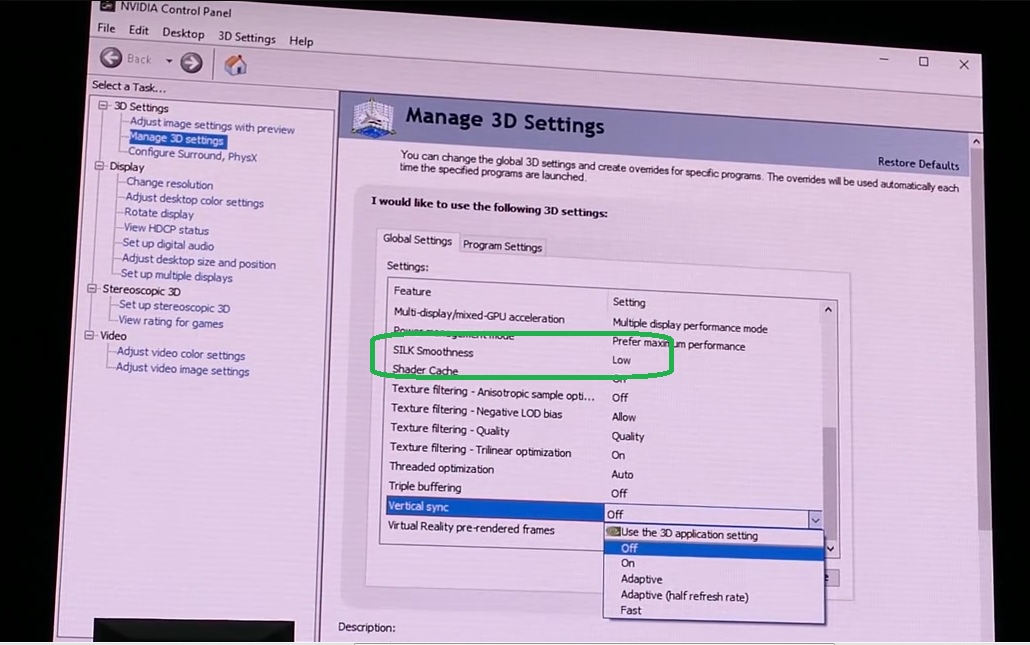Open Change resolution page

click(169, 183)
